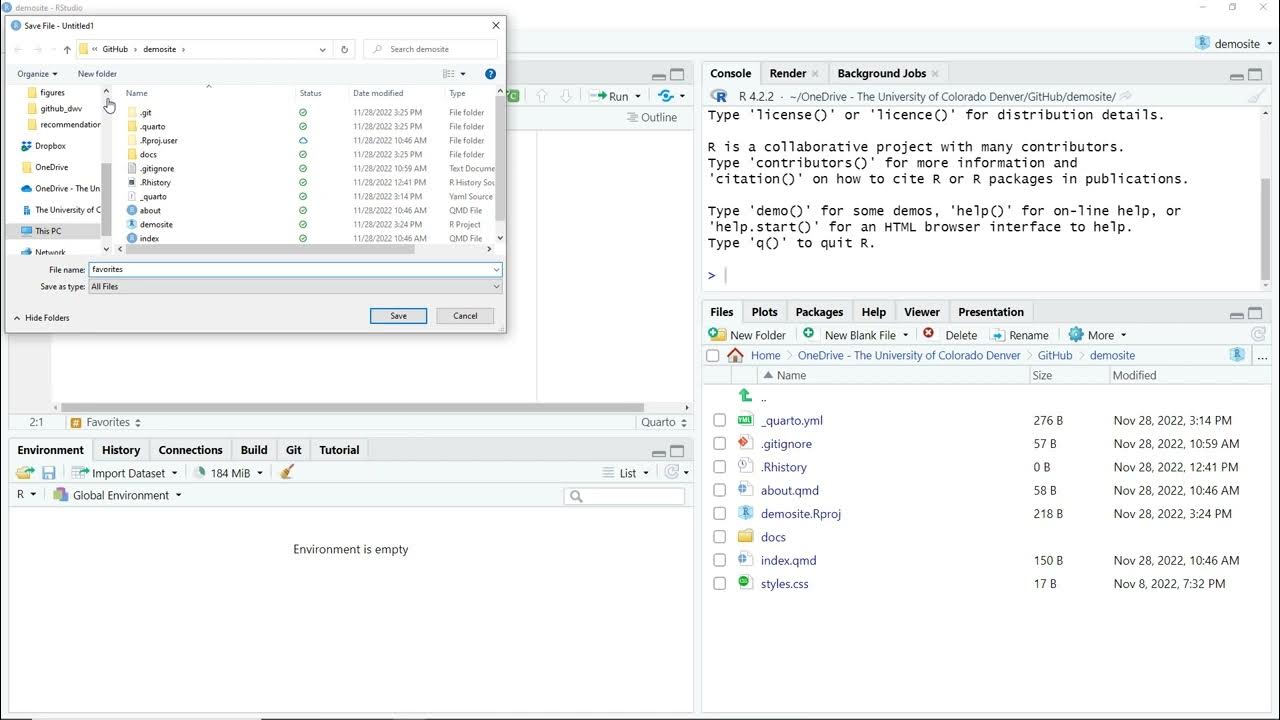Click the Run button in the editor

coord(612,96)
